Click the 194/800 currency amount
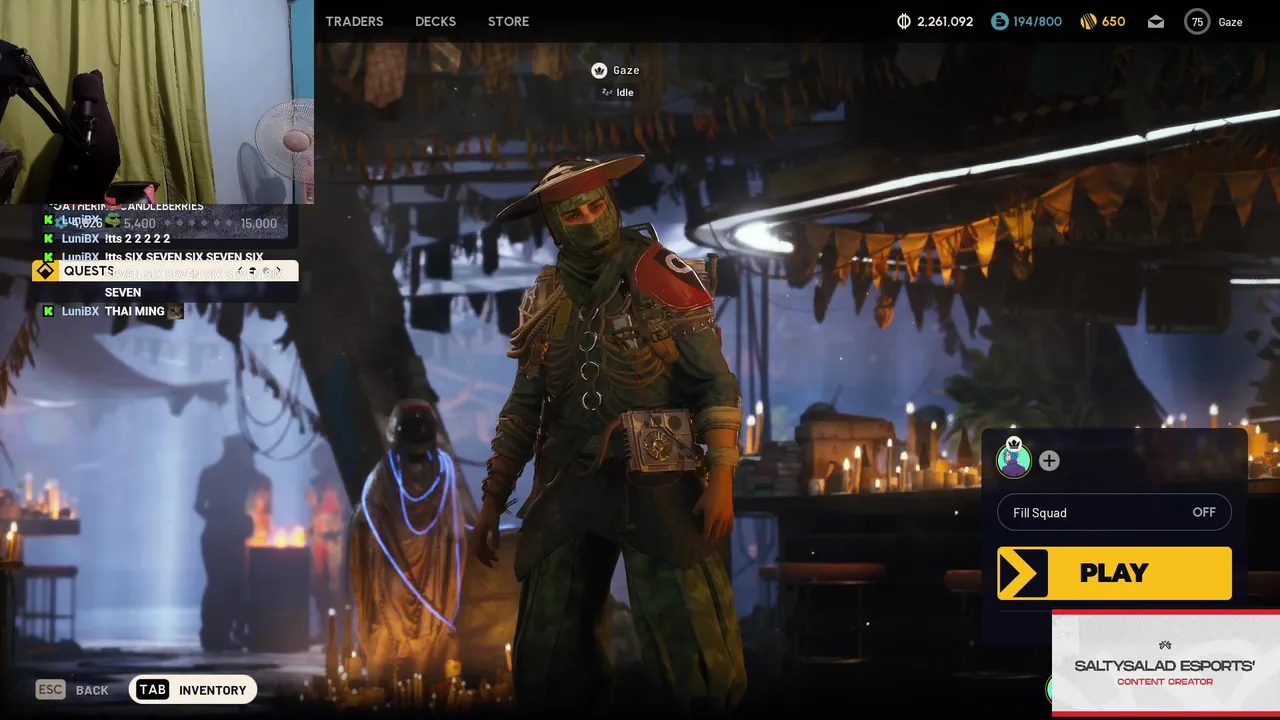The width and height of the screenshot is (1280, 720). (1038, 21)
